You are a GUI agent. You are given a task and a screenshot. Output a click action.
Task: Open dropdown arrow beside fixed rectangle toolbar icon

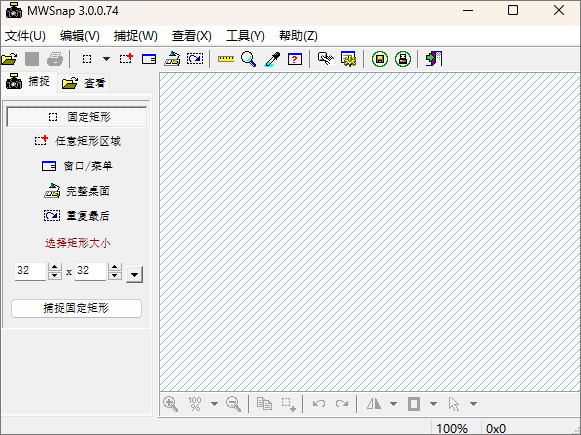click(106, 59)
